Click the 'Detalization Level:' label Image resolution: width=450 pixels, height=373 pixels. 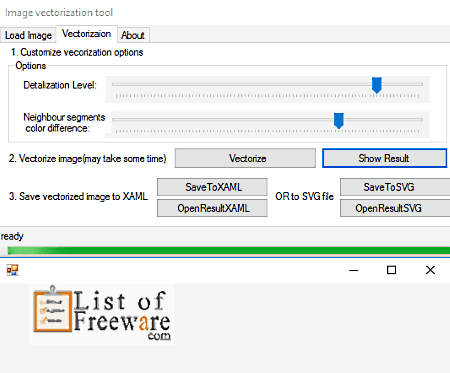[60, 85]
